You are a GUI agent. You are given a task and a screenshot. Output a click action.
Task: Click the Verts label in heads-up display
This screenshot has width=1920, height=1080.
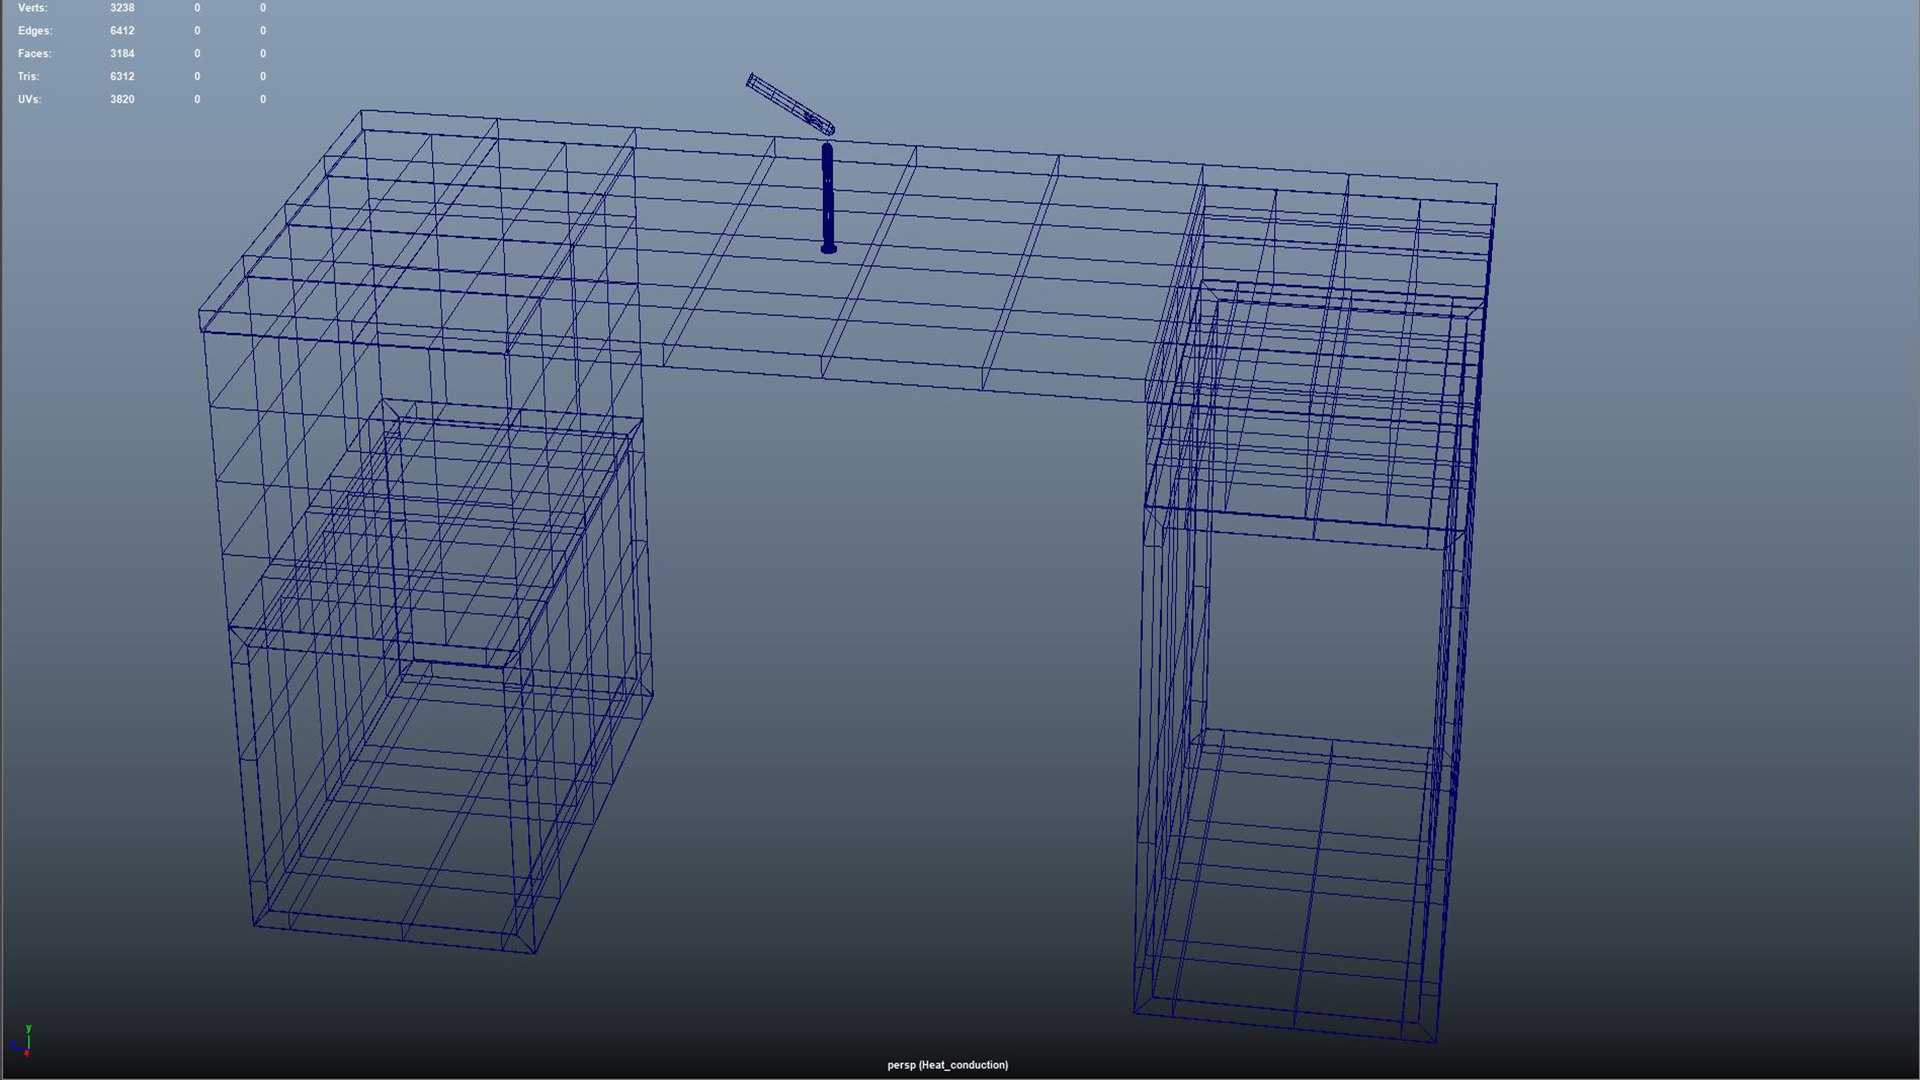point(32,8)
